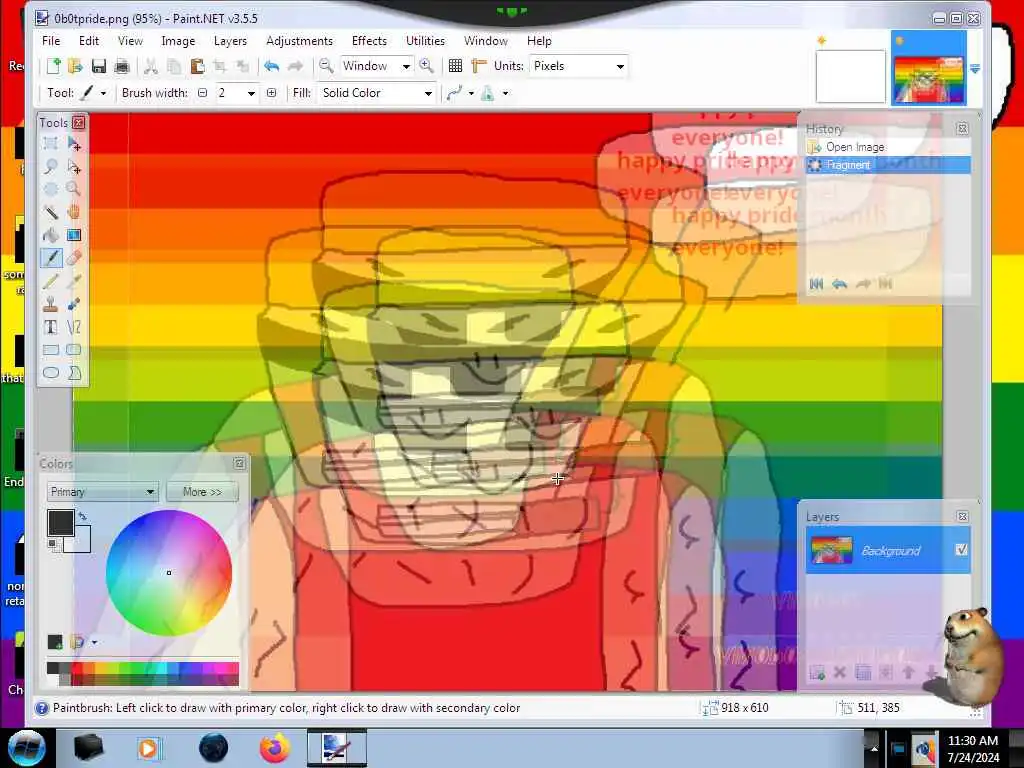Increase brush width with plus button
The height and width of the screenshot is (768, 1024).
tap(272, 93)
